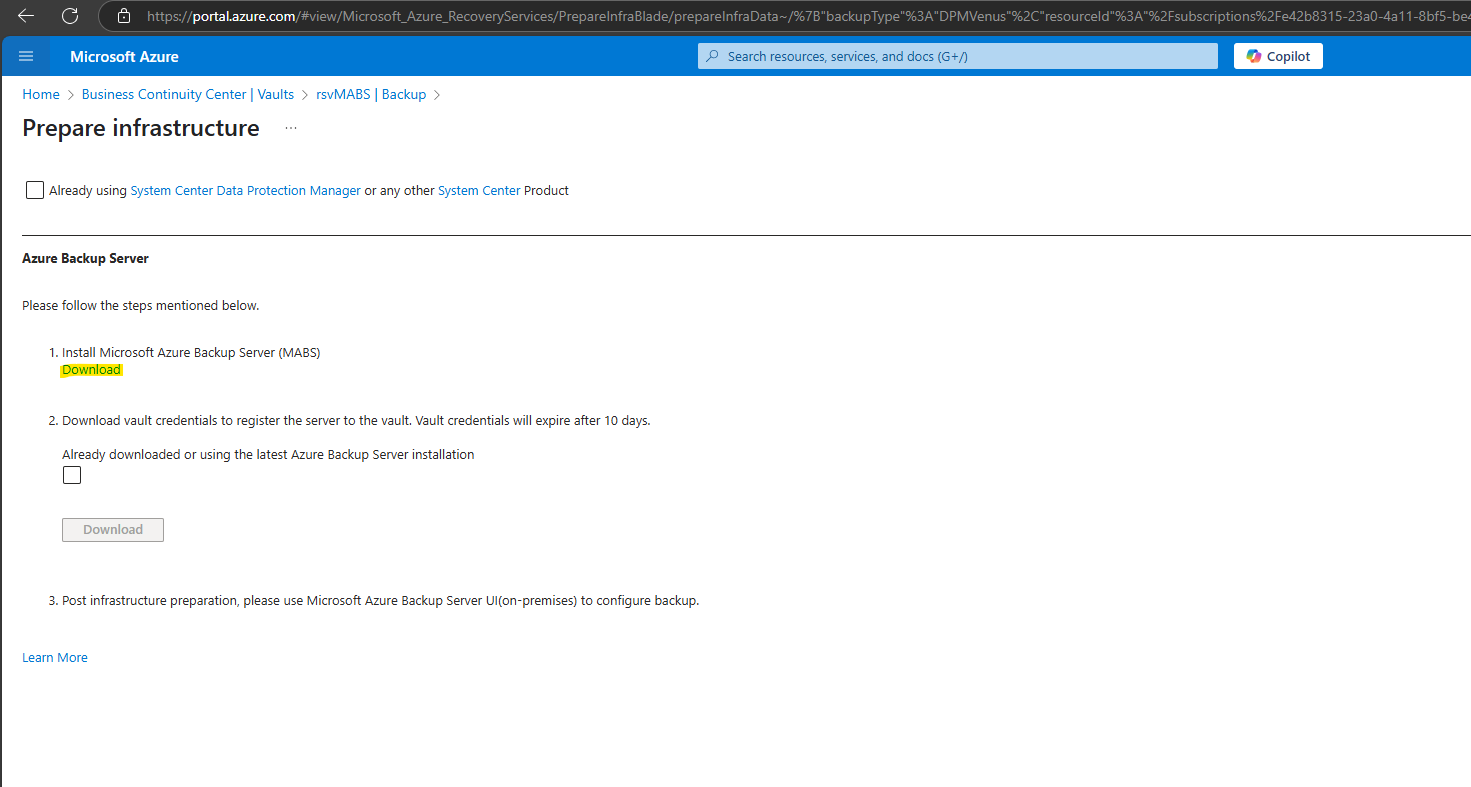Focus the Search resources, services, and docs box
This screenshot has height=787, width=1471.
[958, 57]
